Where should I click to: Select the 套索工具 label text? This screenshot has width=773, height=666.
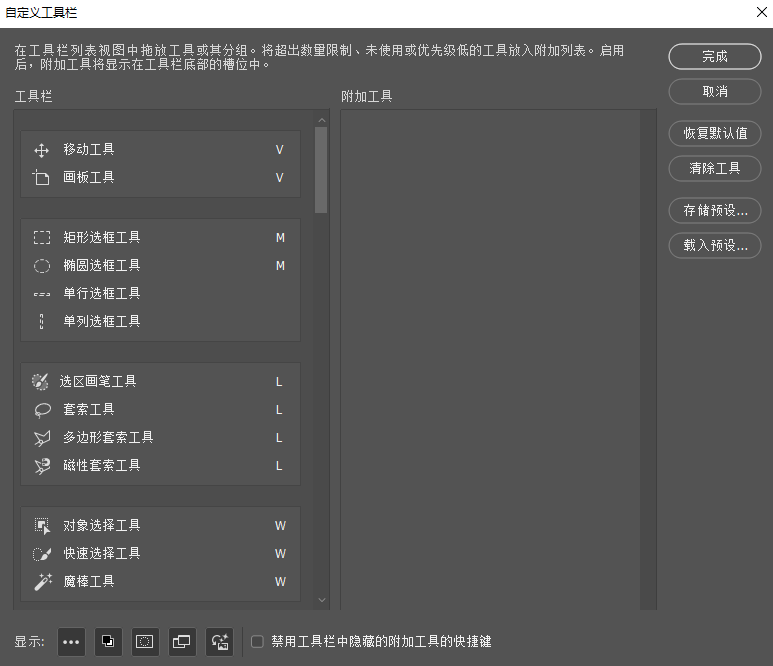(x=89, y=410)
